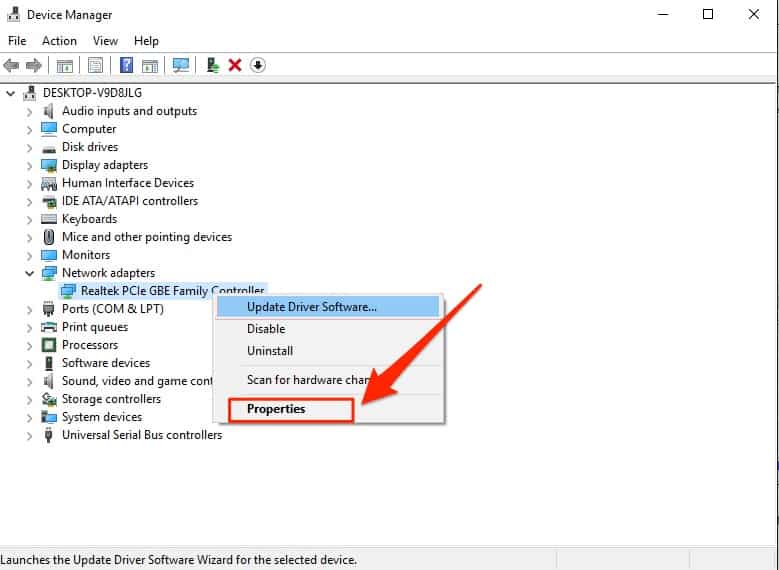Choose Disable in the context menu
This screenshot has width=779, height=570.
pos(328,329)
